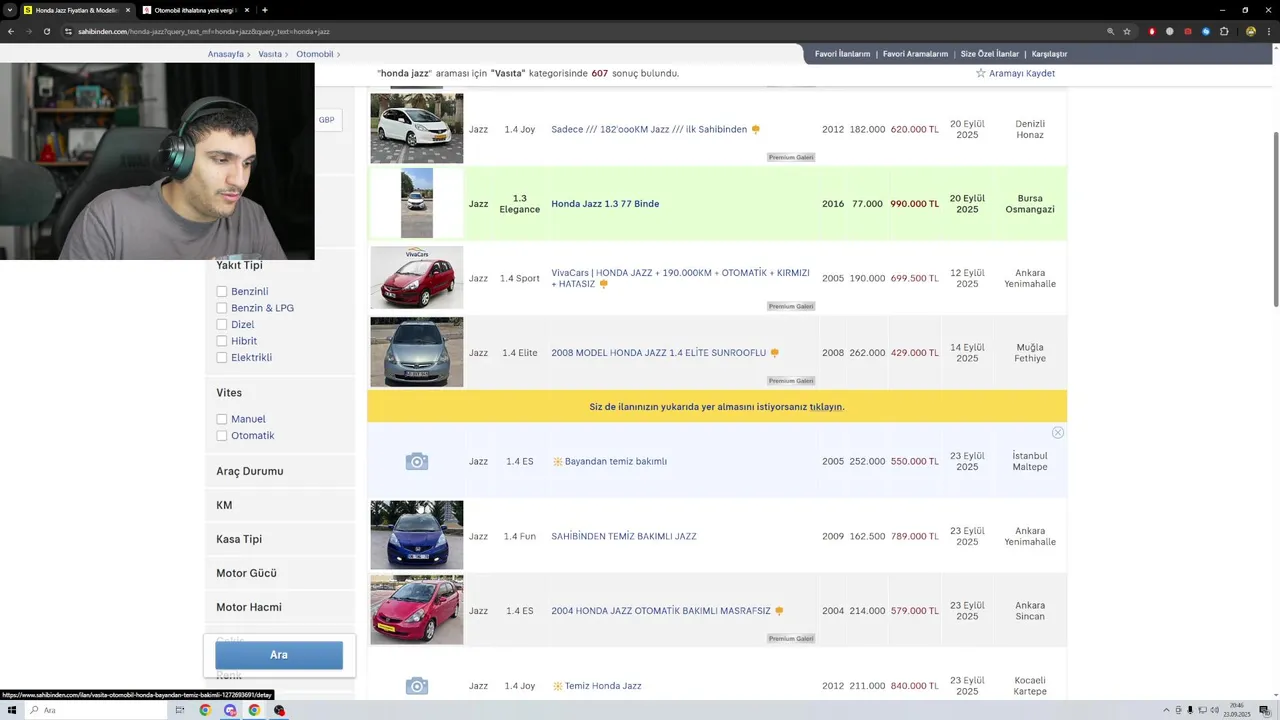The height and width of the screenshot is (720, 1280).
Task: Click the page vertical scrollbar
Action: (1275, 220)
